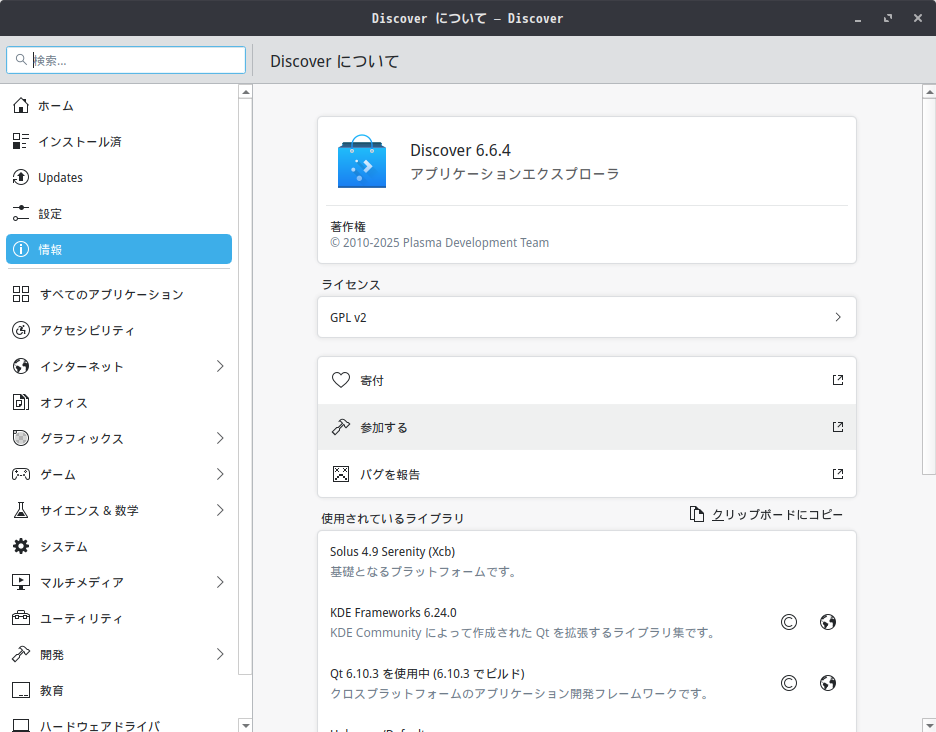This screenshot has height=732, width=936.
Task: Expand the ゲーム category chevron
Action: (x=220, y=474)
